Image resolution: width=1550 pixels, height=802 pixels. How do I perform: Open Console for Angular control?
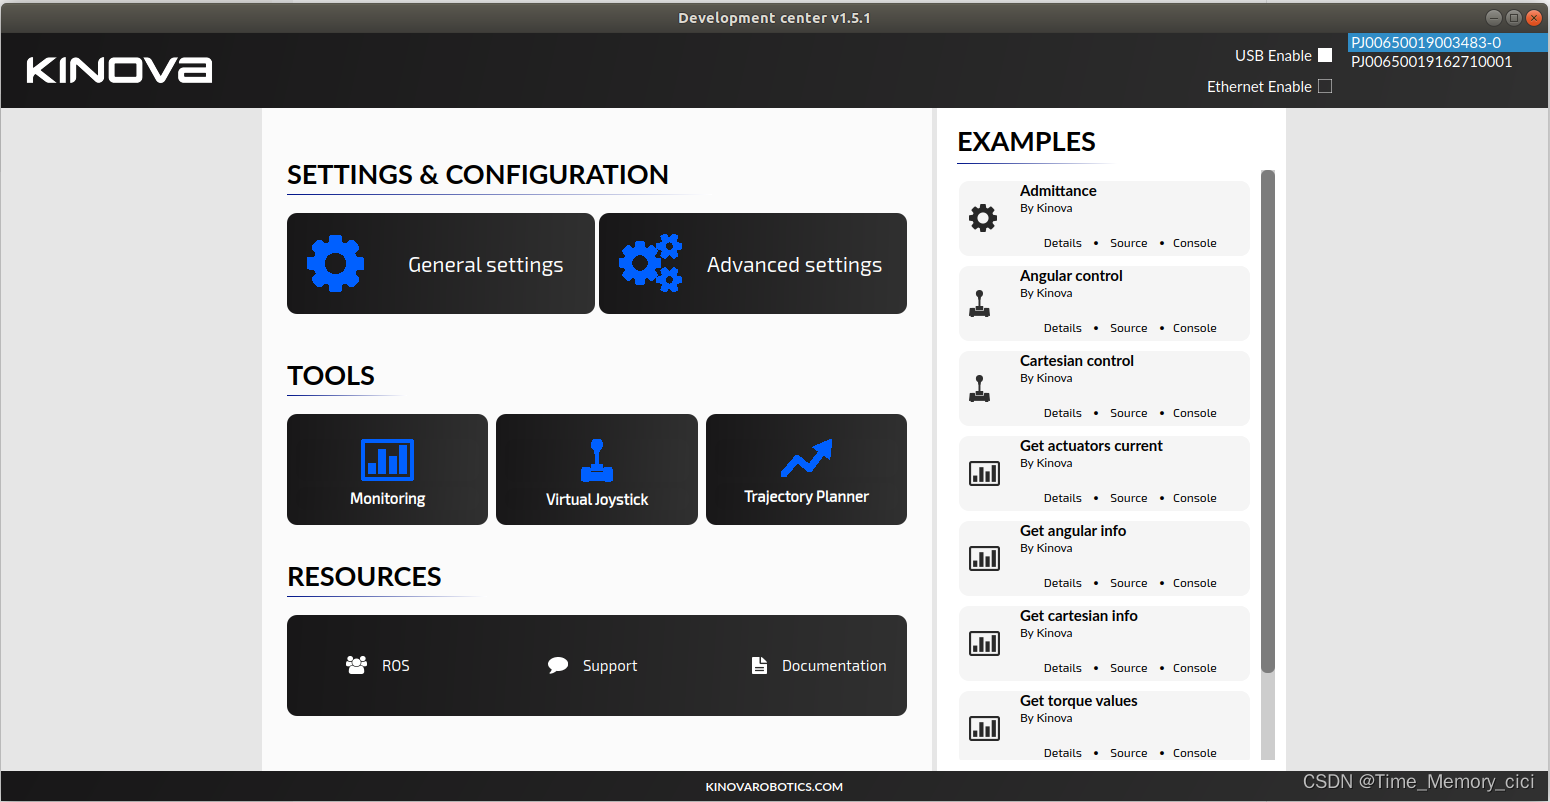(x=1194, y=328)
